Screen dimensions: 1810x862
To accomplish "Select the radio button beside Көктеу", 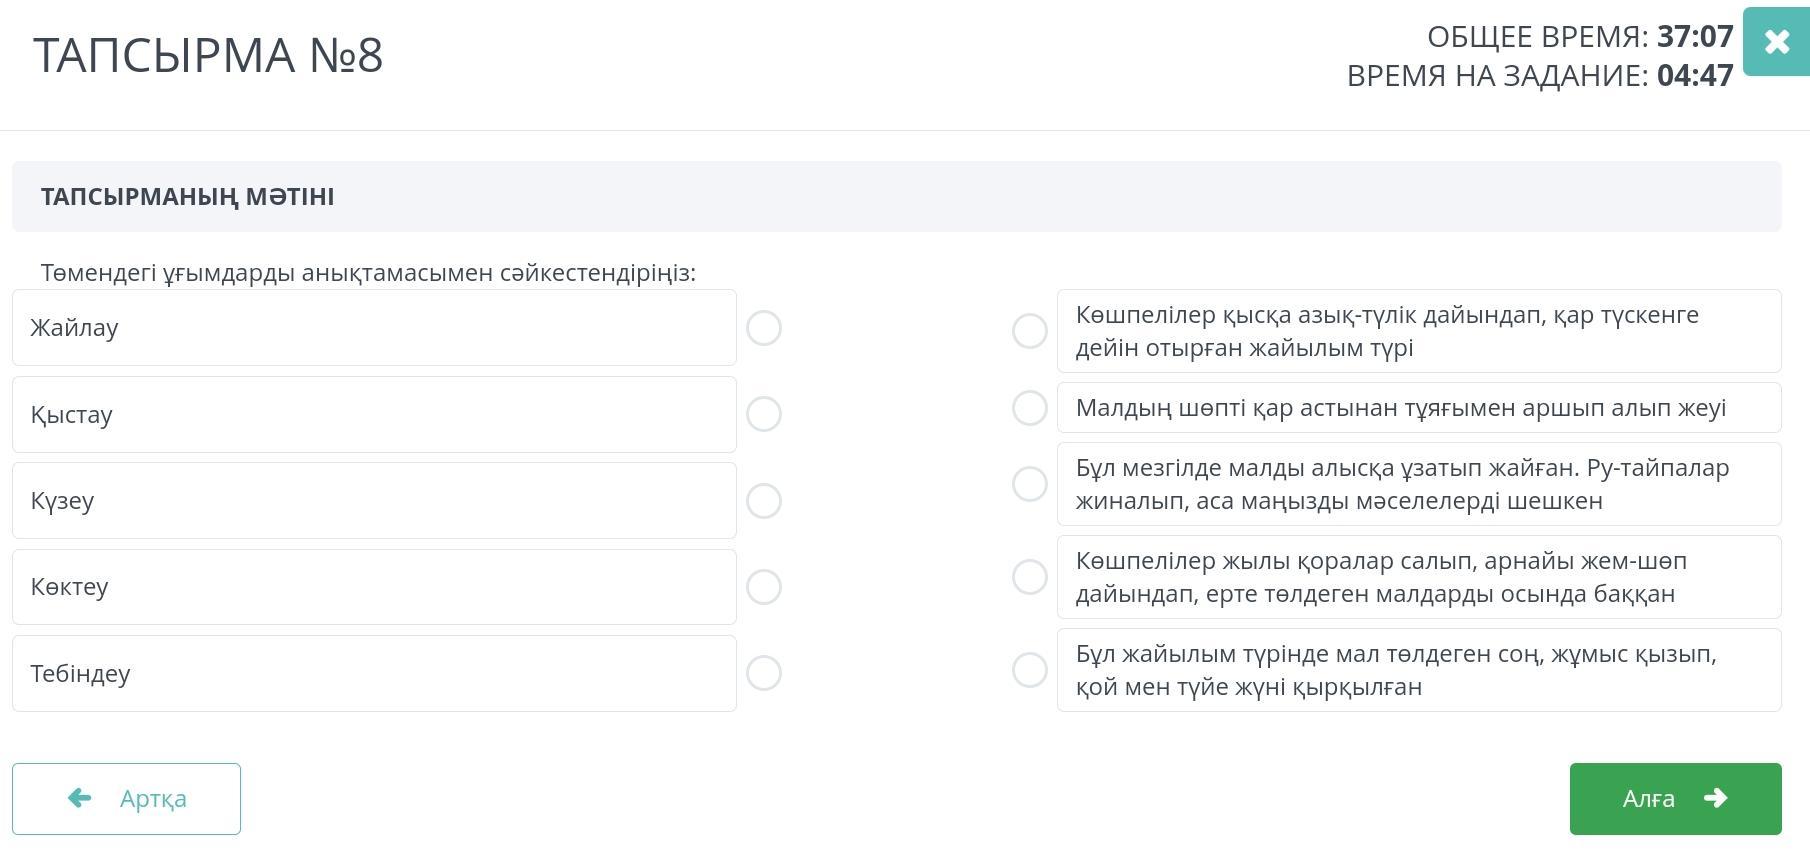I will pos(764,587).
